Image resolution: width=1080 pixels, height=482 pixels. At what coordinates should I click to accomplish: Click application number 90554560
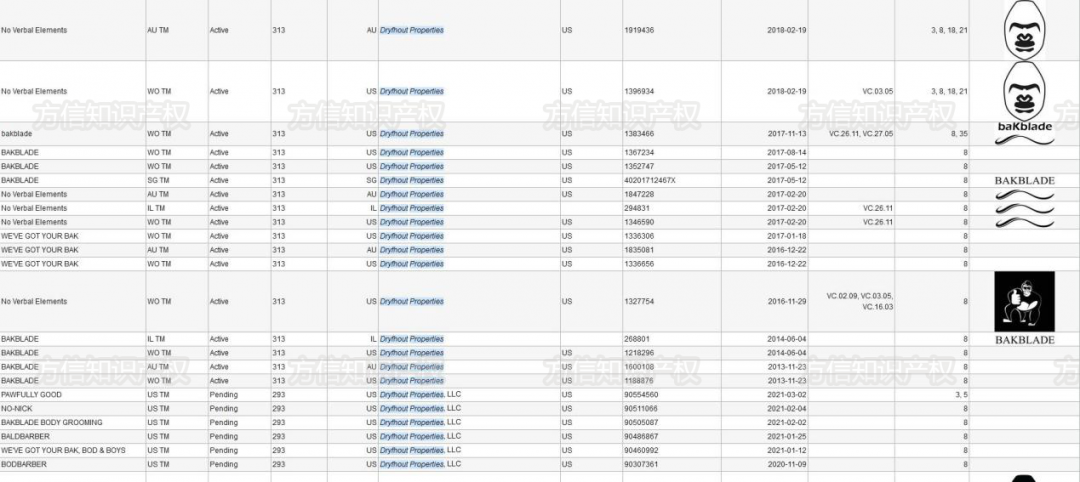click(x=641, y=395)
